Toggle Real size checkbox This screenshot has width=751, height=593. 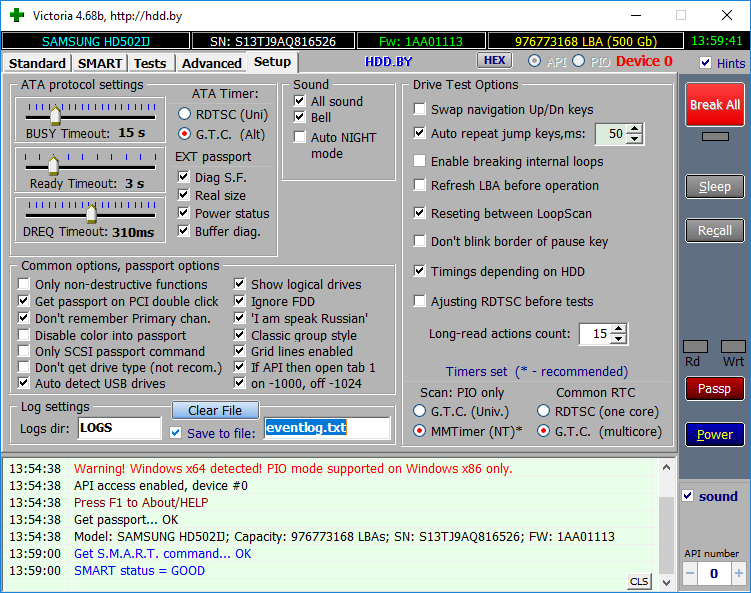tap(183, 194)
